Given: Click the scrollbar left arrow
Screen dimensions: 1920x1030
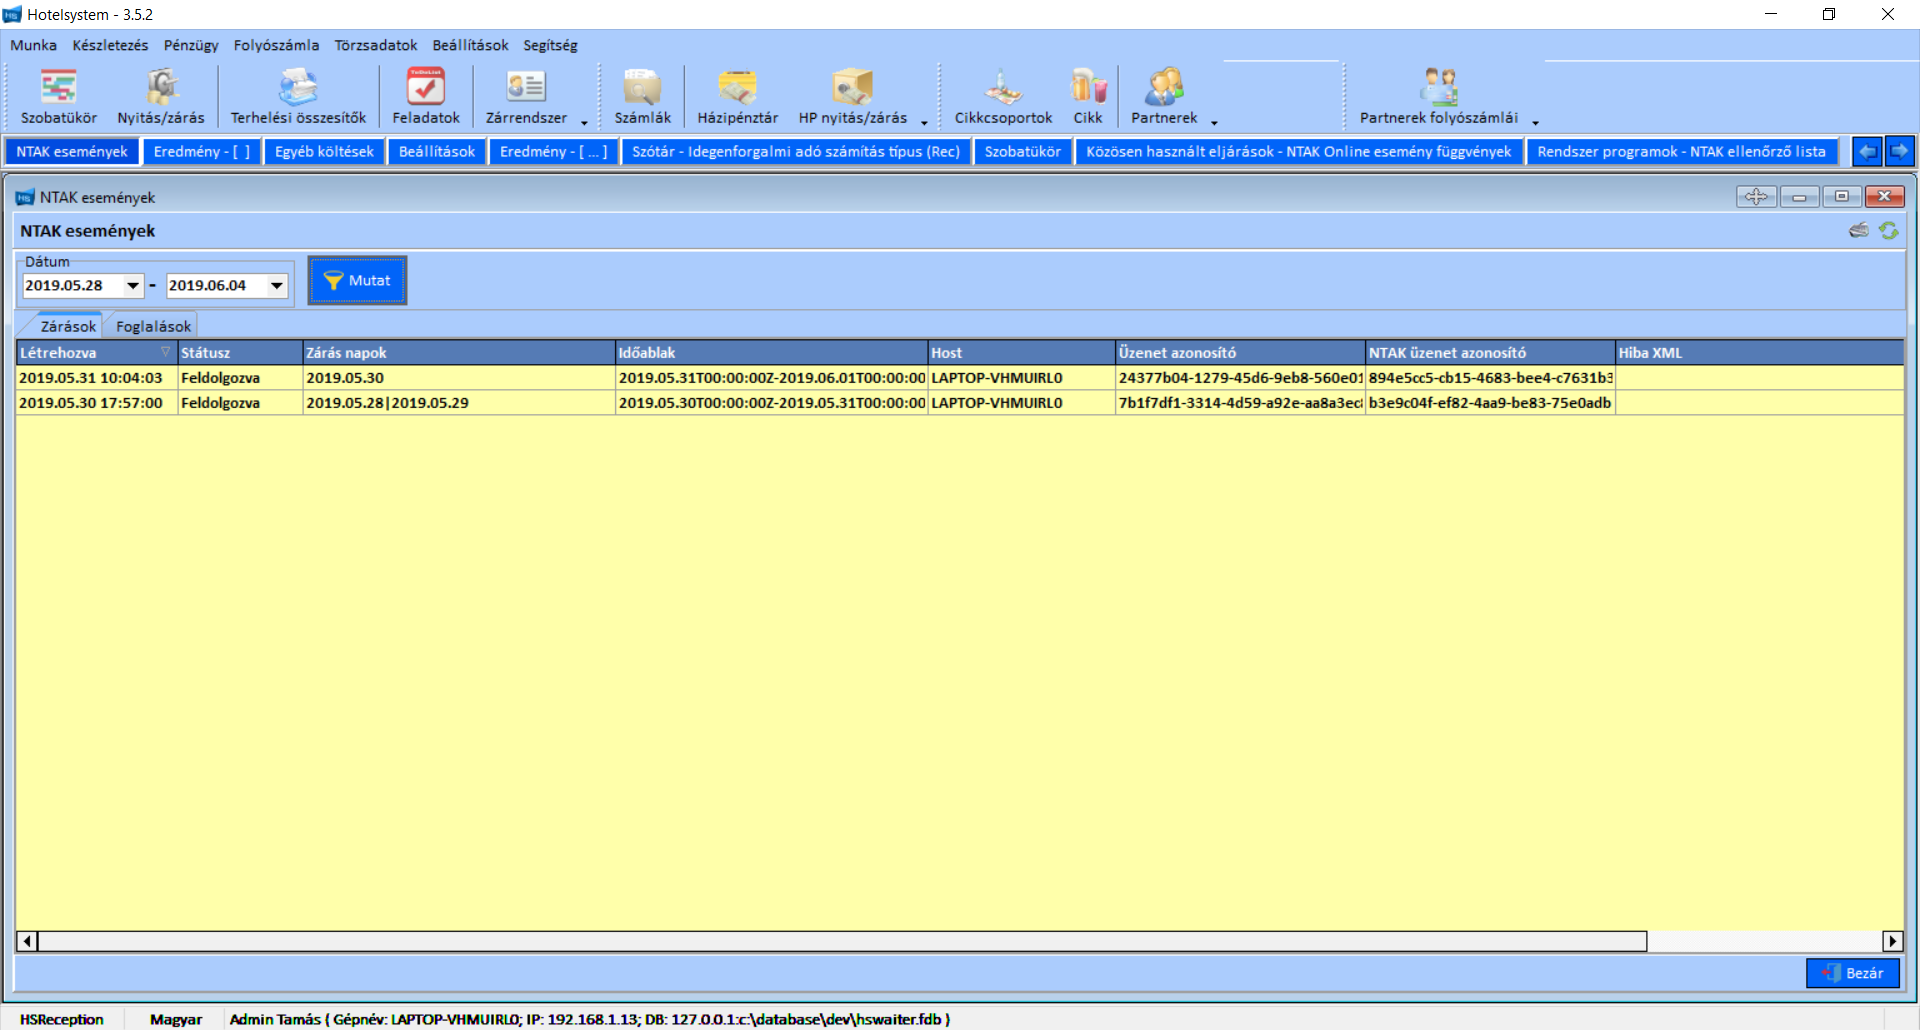Looking at the screenshot, I should click(x=27, y=941).
